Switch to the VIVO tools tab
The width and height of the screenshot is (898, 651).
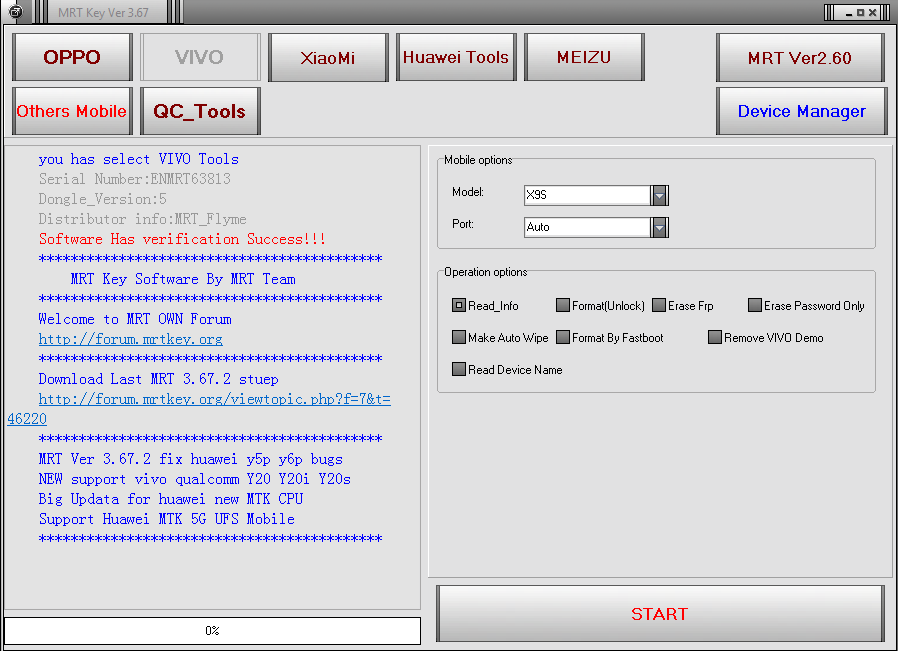pyautogui.click(x=200, y=57)
